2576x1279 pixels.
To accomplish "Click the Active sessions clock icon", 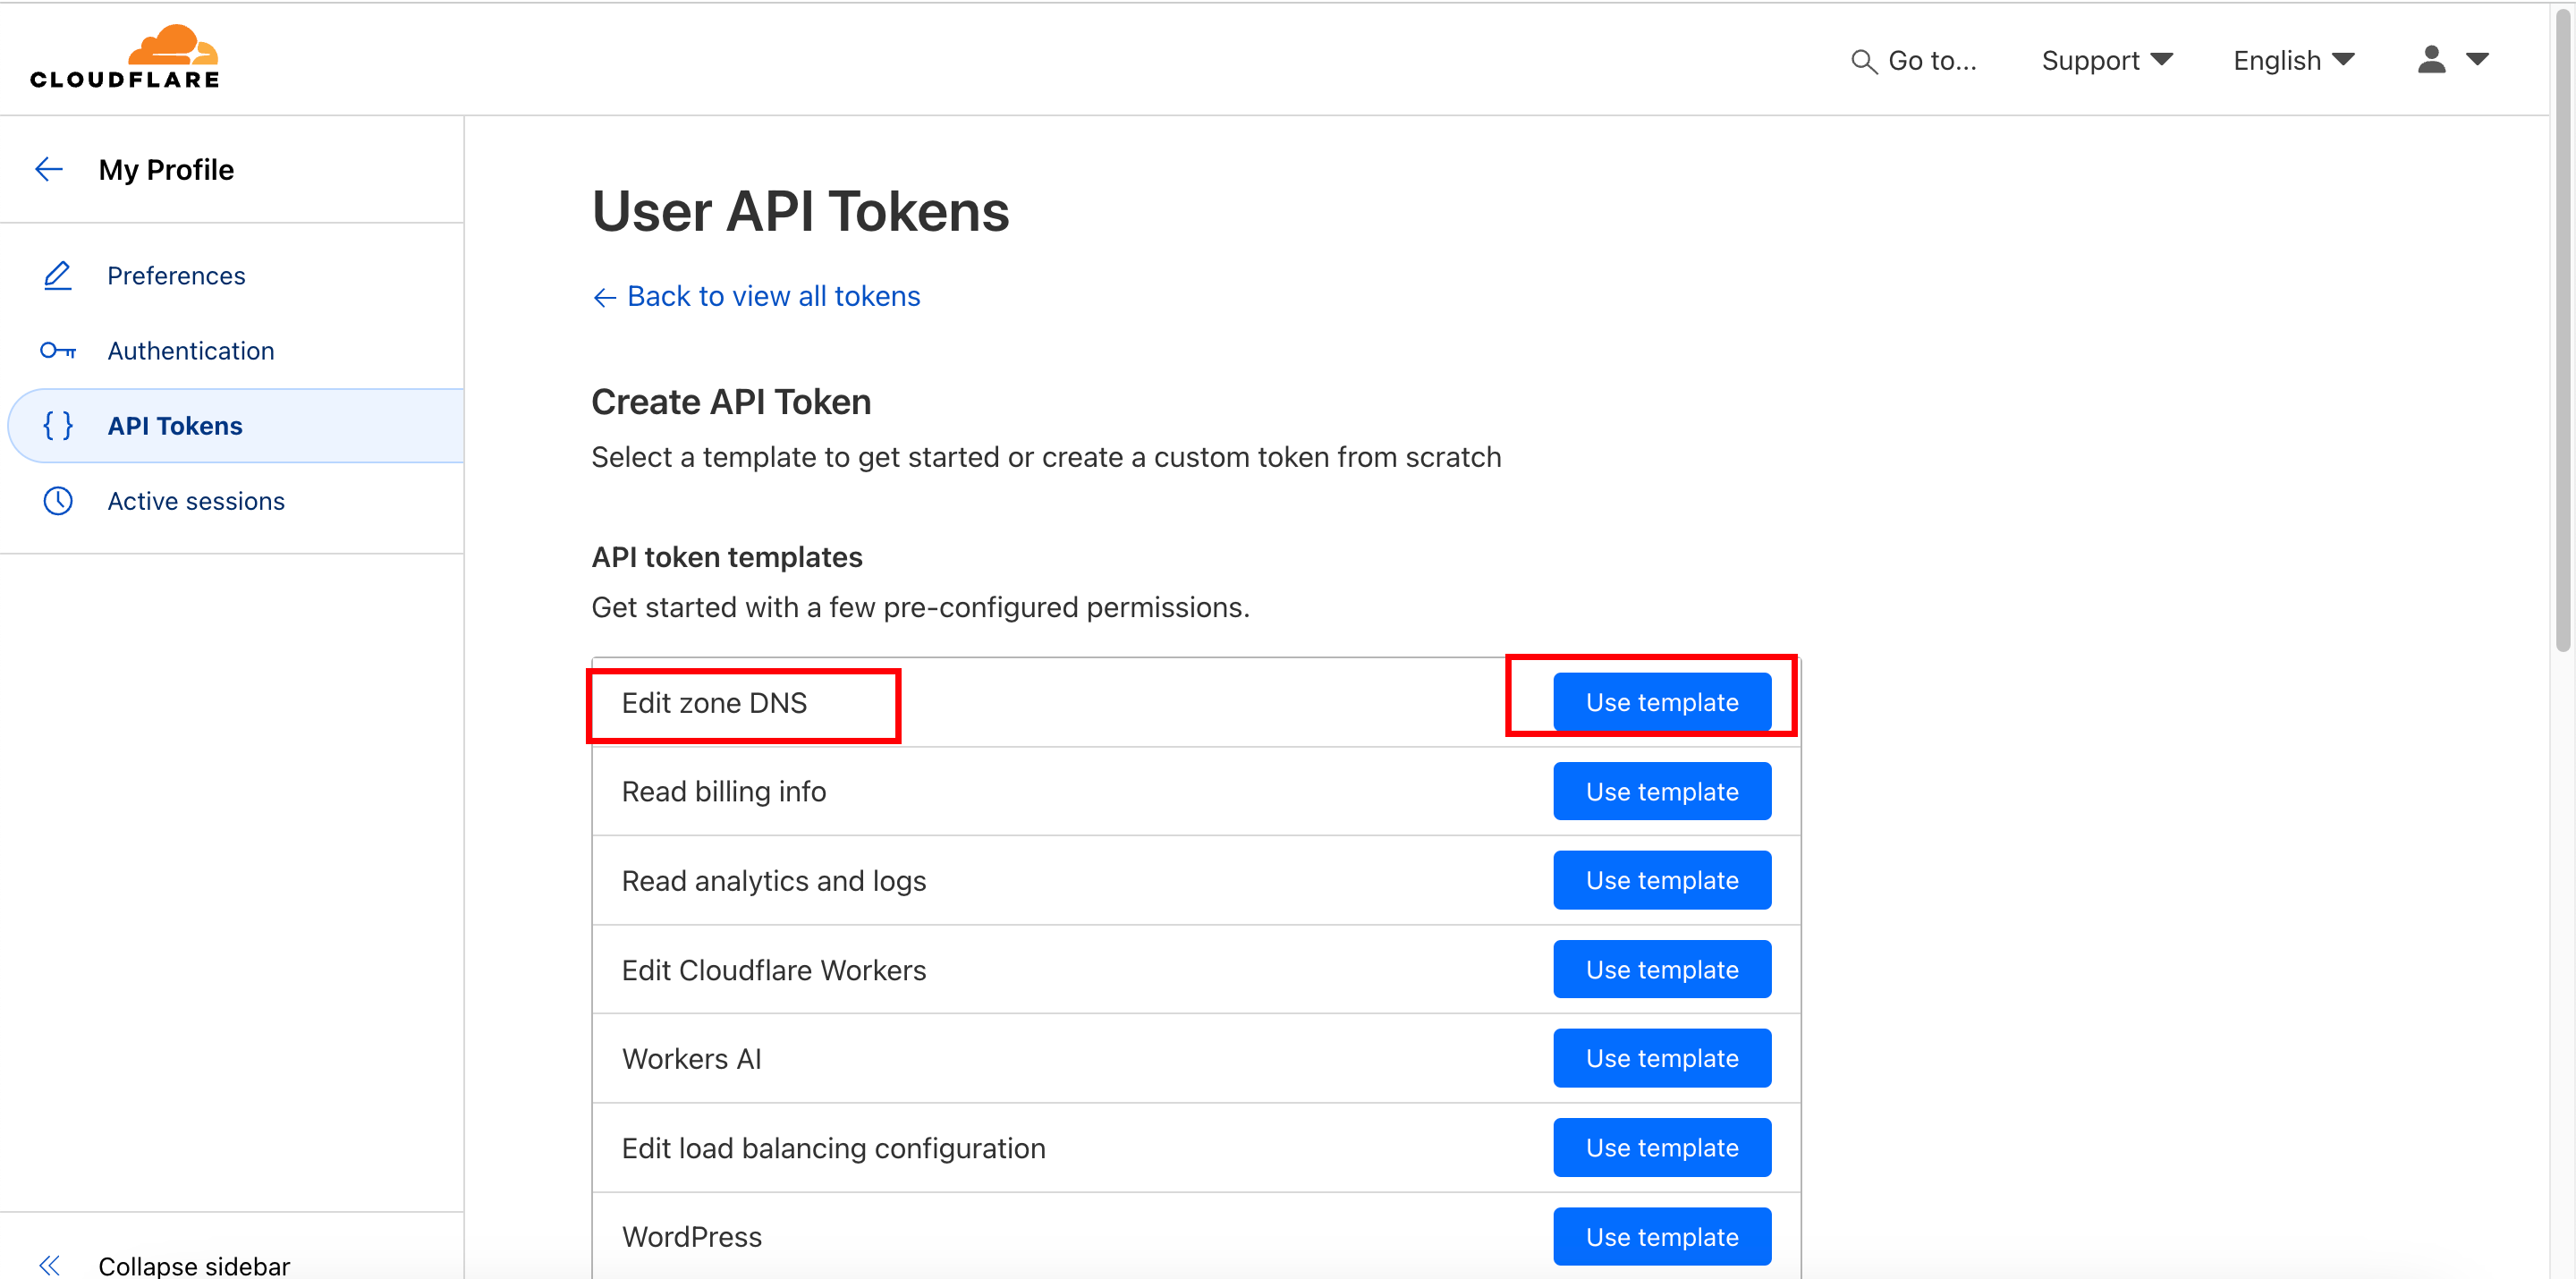I will pyautogui.click(x=58, y=501).
